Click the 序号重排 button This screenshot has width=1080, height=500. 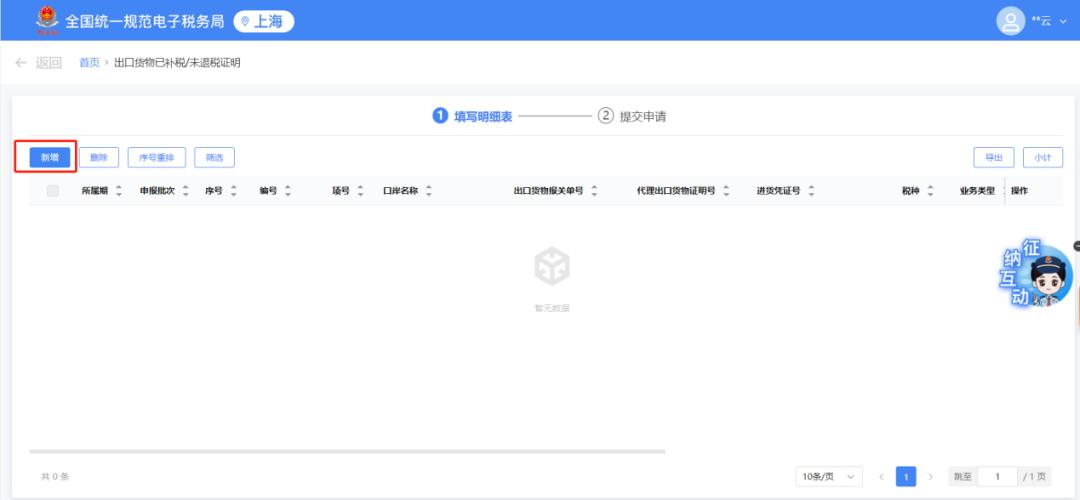tap(156, 158)
